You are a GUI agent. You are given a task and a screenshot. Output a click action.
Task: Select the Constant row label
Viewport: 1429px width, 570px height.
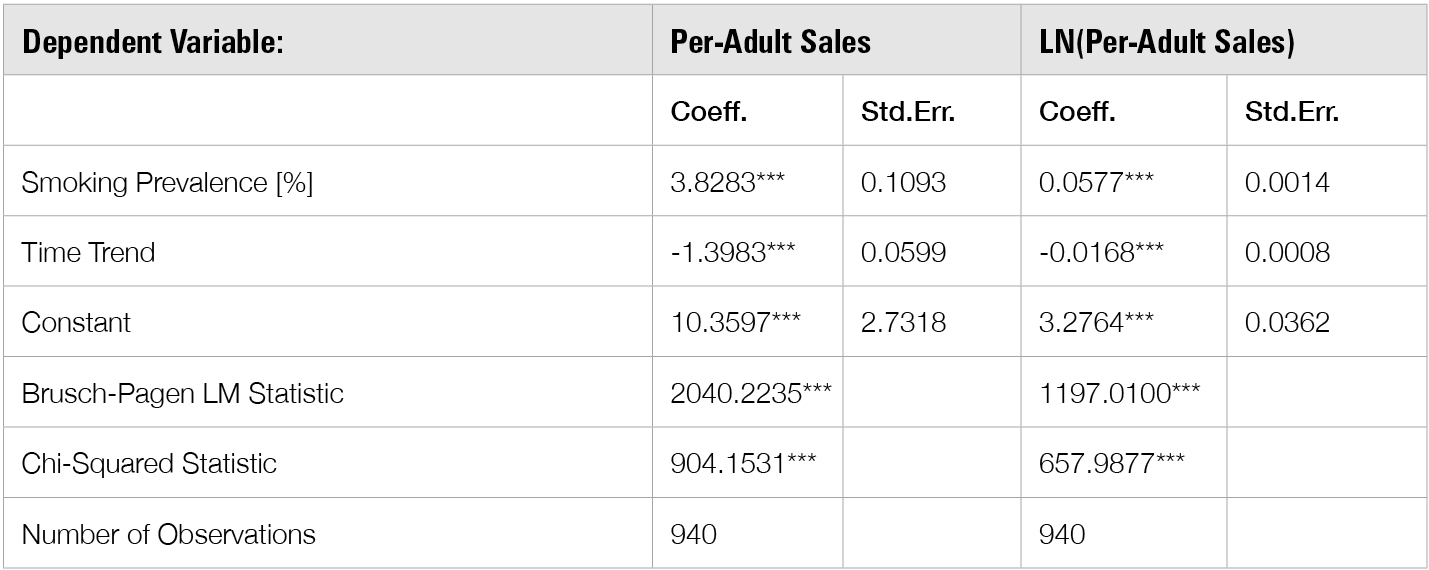(x=76, y=323)
